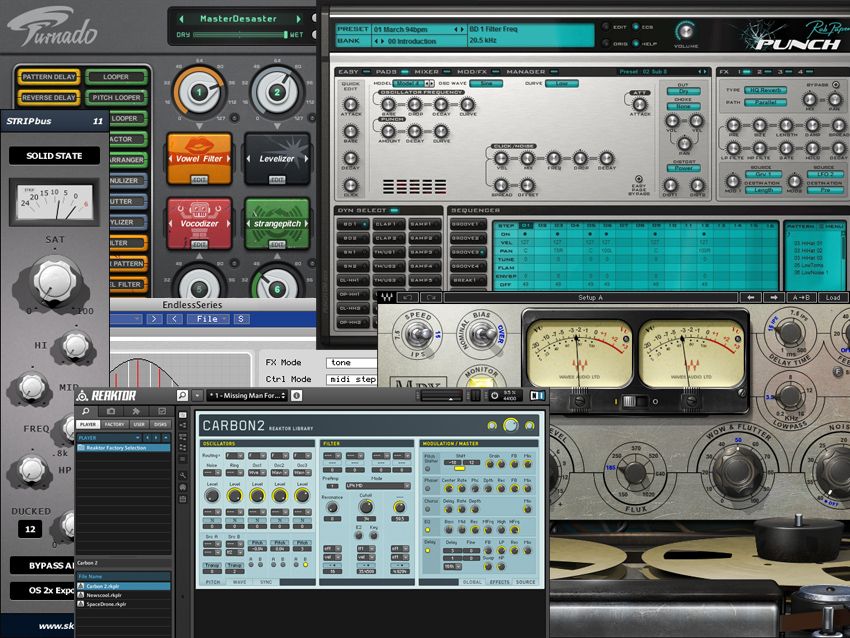Flip the BIAS switch on the tape plugin
This screenshot has width=850, height=638.
[482, 333]
